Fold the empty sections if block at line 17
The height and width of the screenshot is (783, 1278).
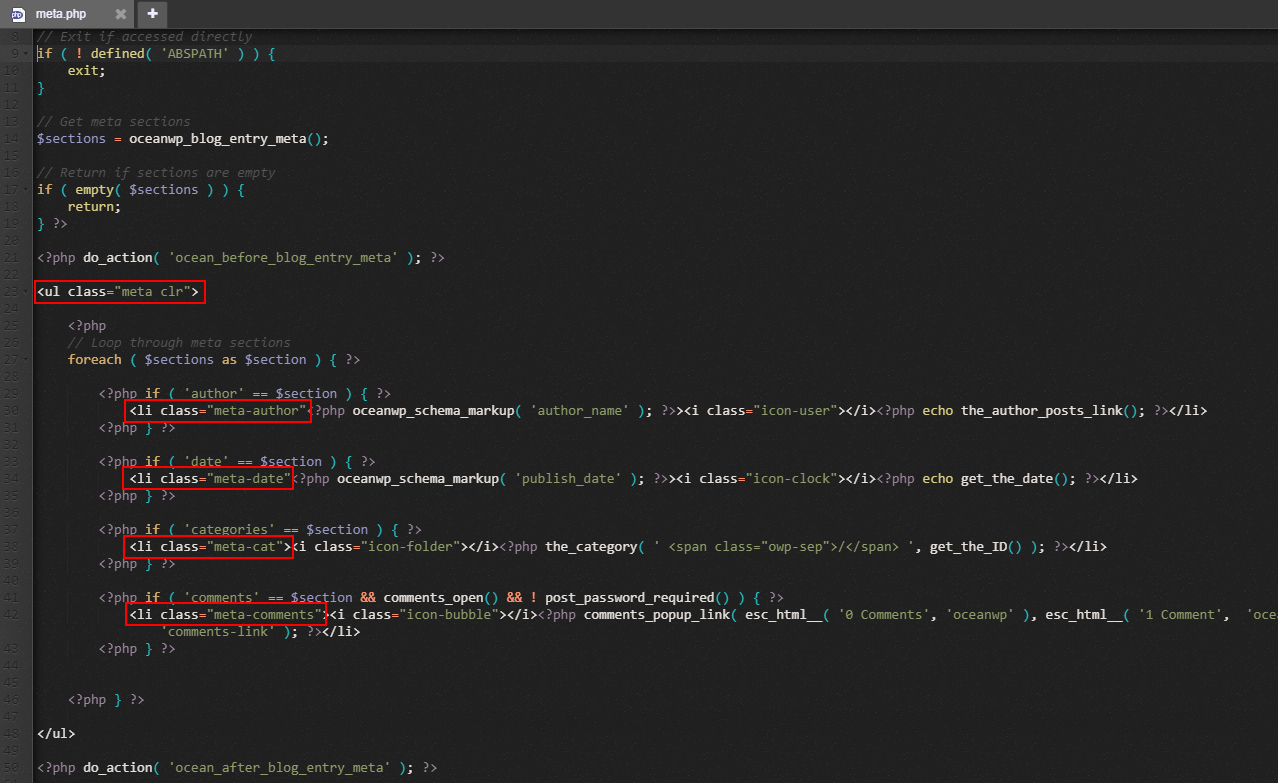pyautogui.click(x=28, y=189)
